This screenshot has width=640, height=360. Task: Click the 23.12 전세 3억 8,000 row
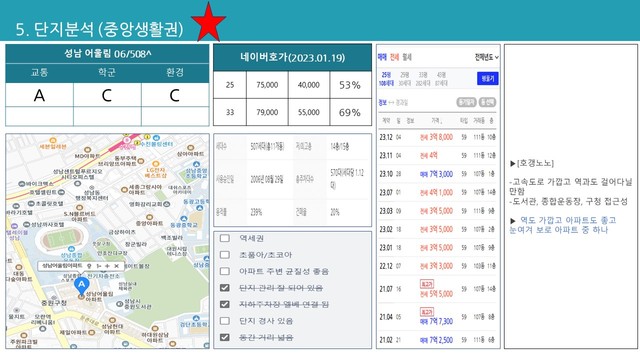pos(438,137)
